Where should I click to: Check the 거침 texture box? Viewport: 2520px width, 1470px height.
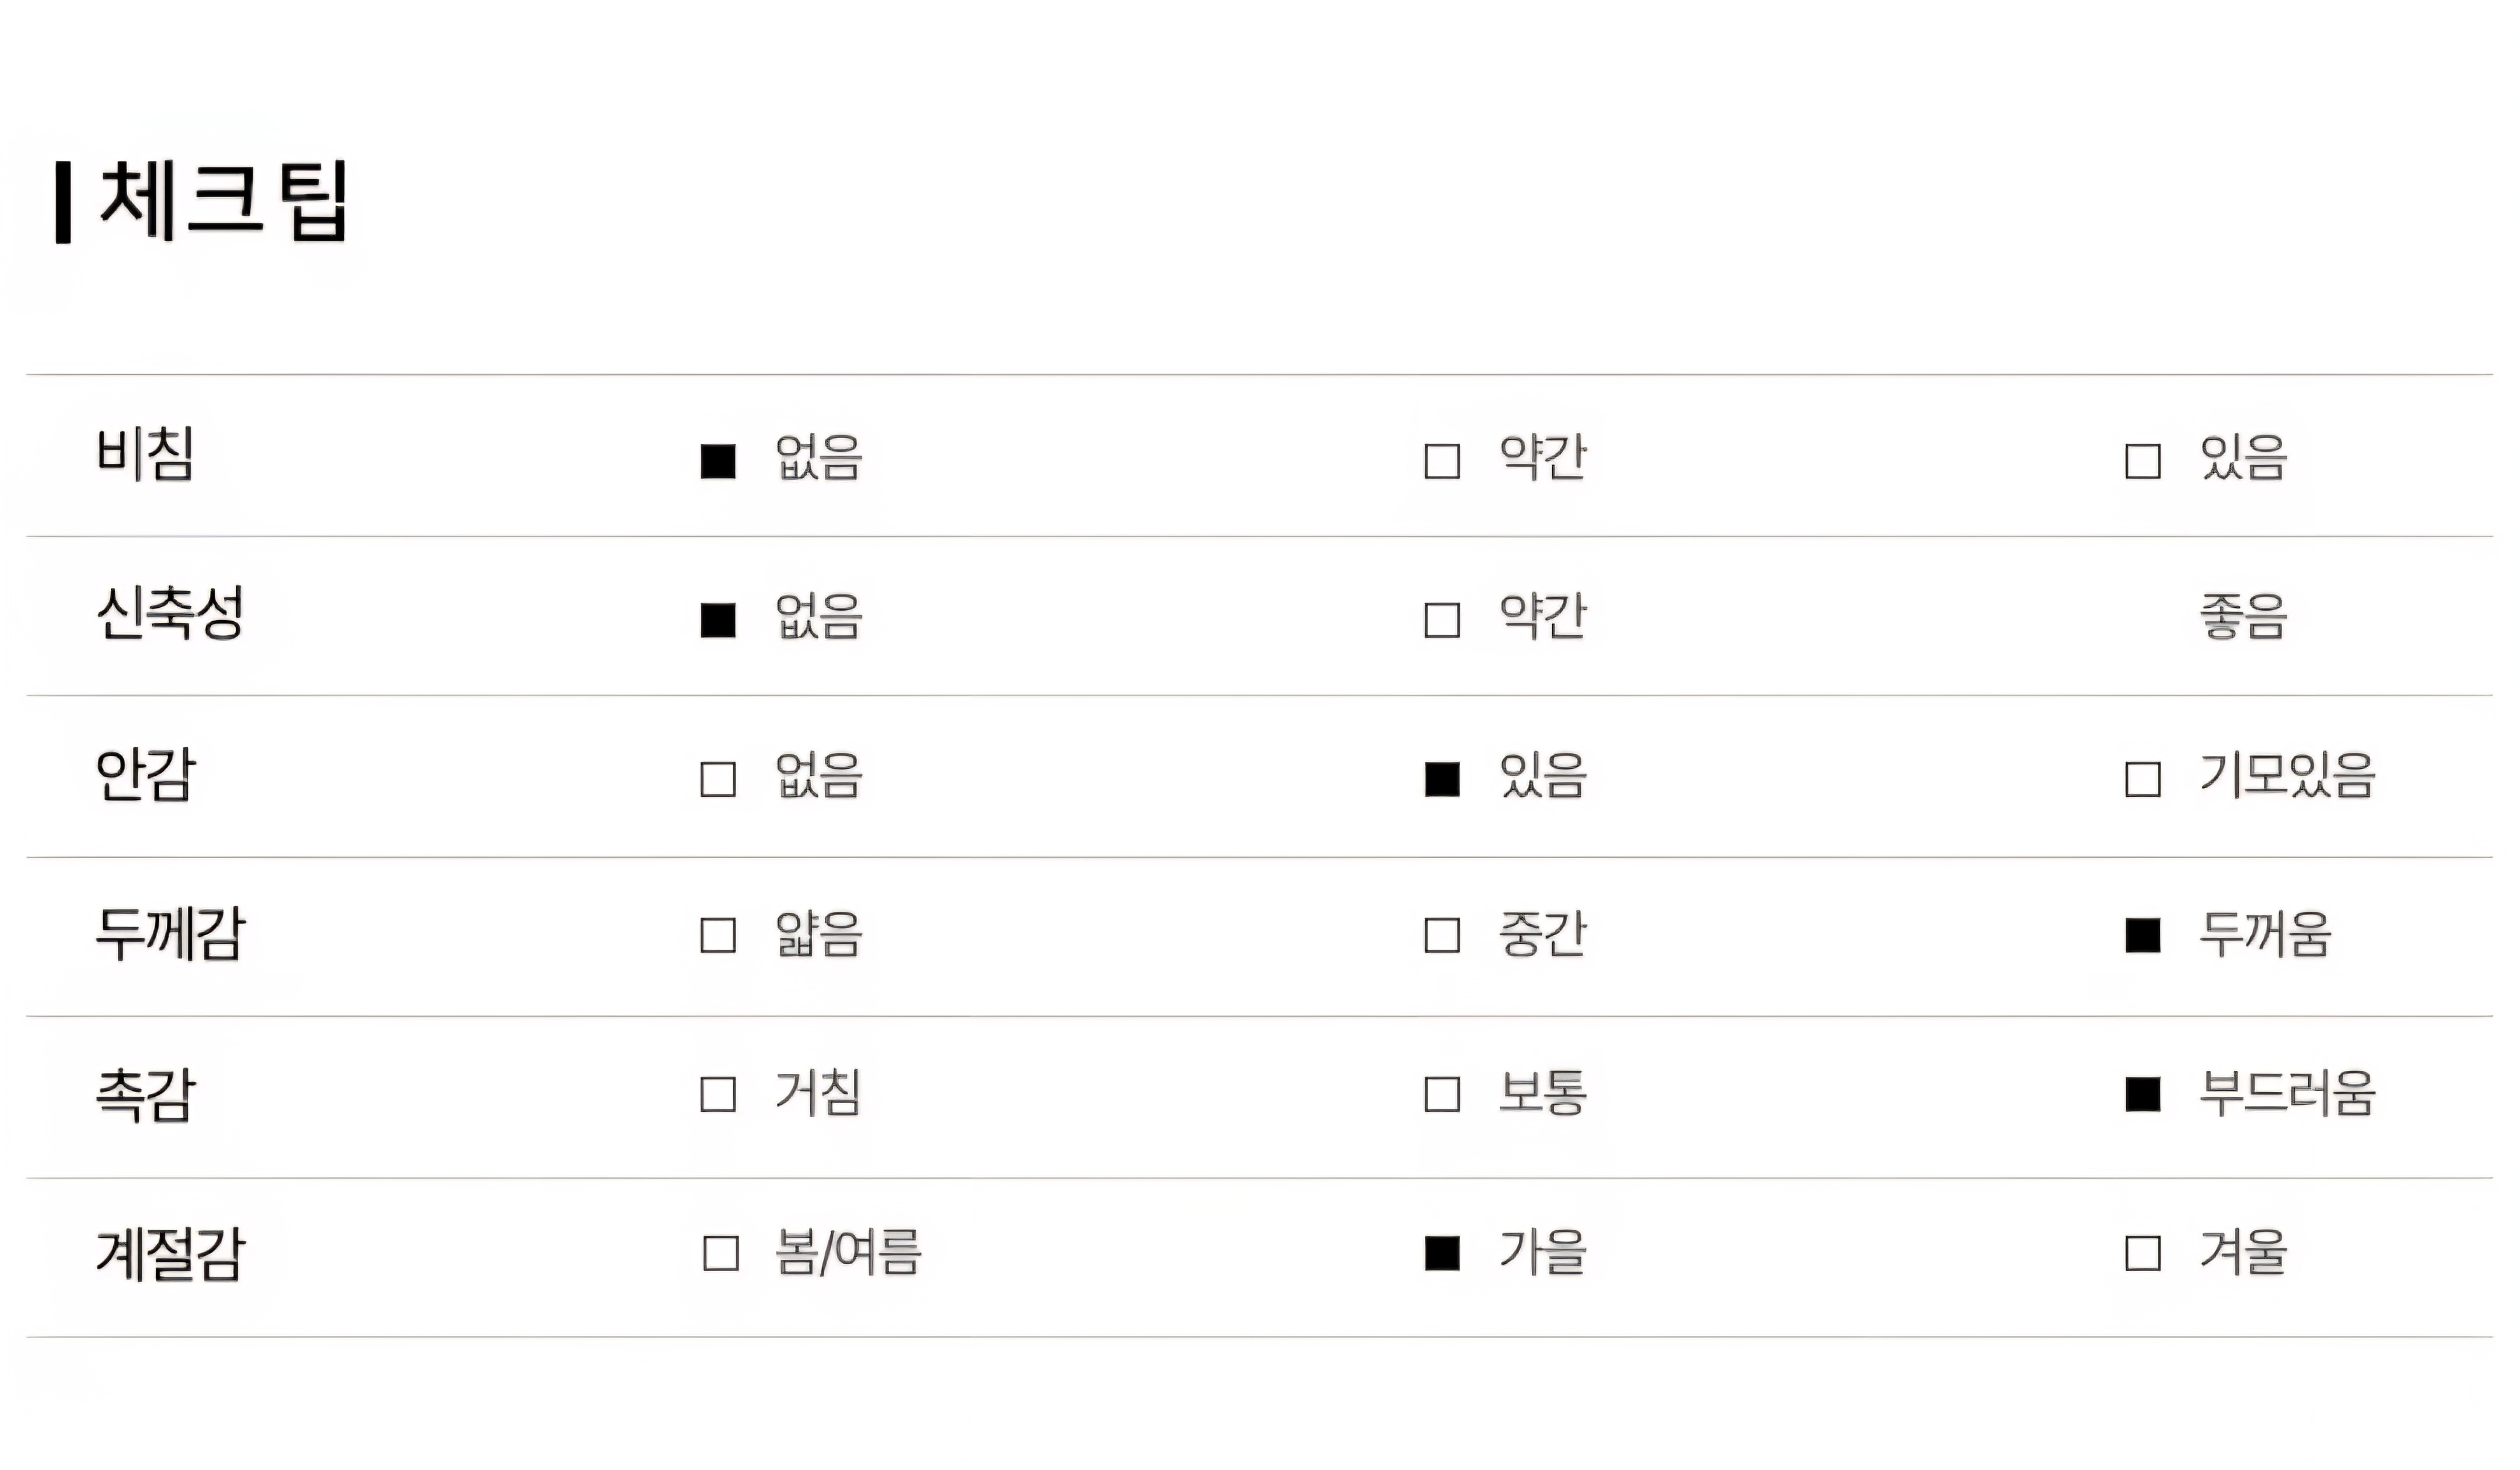pyautogui.click(x=718, y=1094)
